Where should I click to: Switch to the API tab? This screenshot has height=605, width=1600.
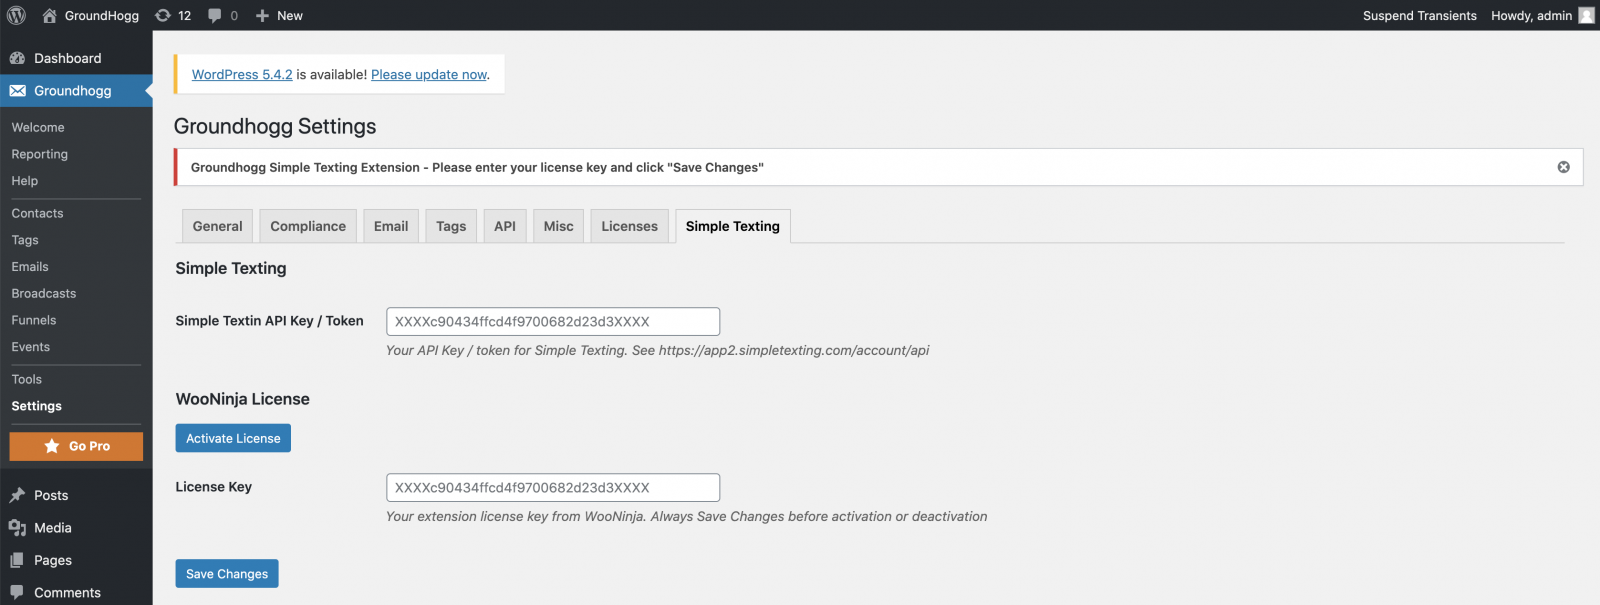505,226
